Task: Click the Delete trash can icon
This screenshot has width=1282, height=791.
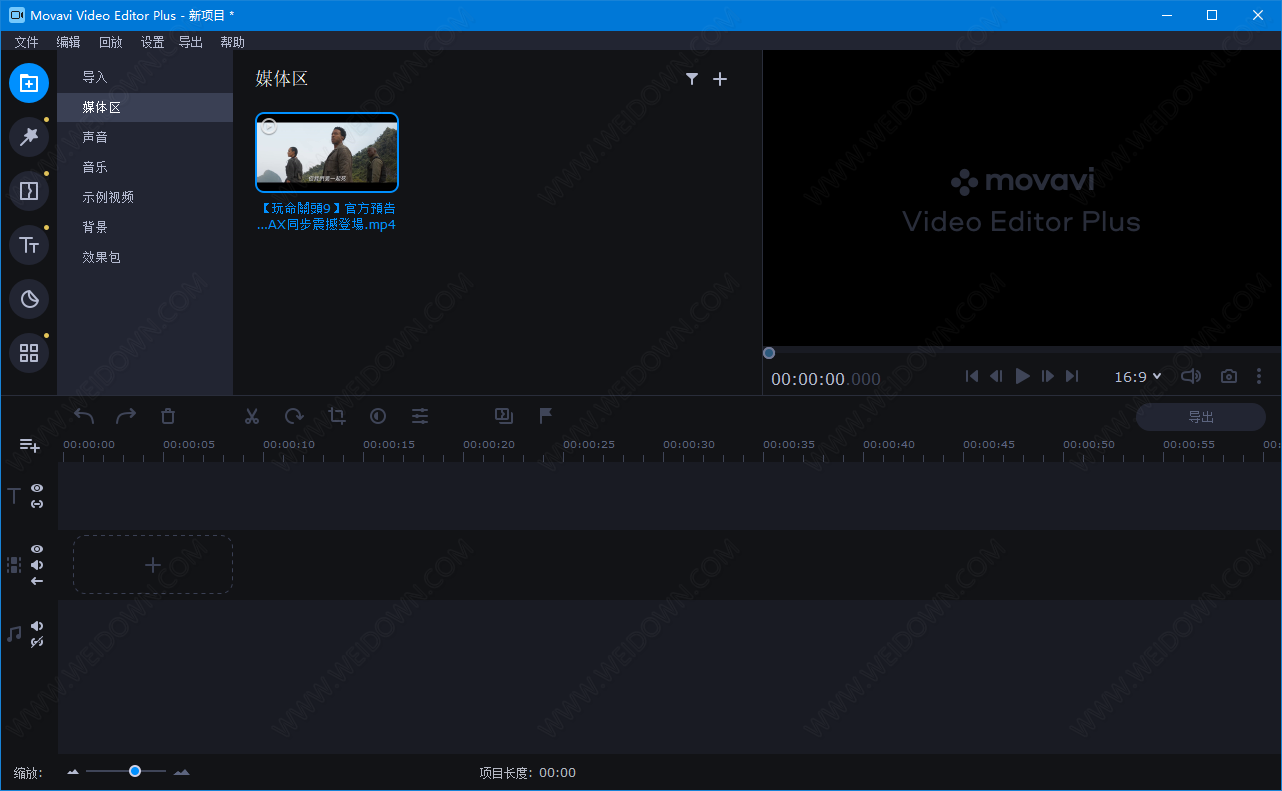Action: [x=168, y=416]
